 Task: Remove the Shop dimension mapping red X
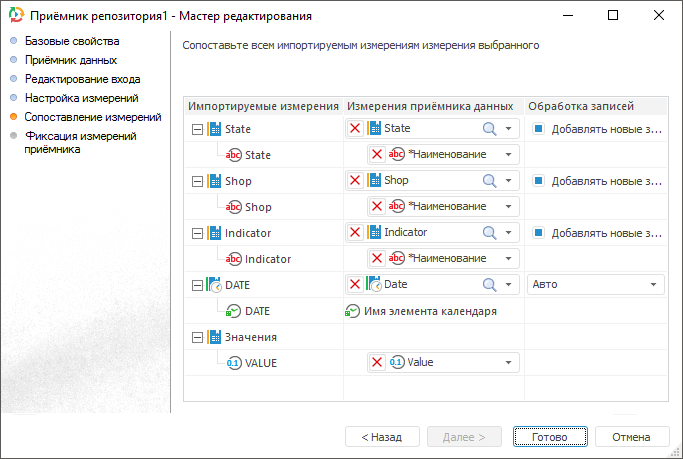[x=355, y=180]
